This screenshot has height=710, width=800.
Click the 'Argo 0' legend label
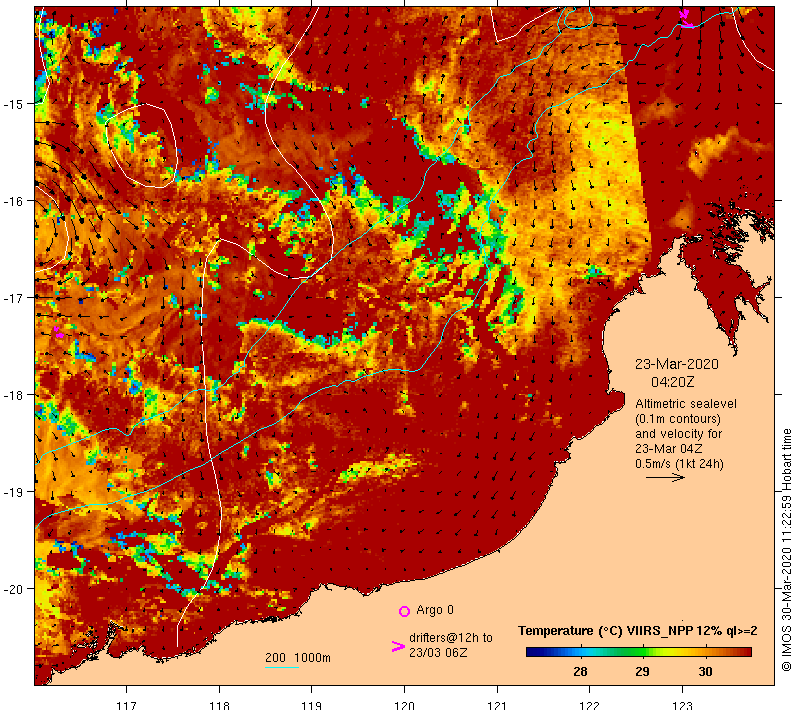click(435, 610)
